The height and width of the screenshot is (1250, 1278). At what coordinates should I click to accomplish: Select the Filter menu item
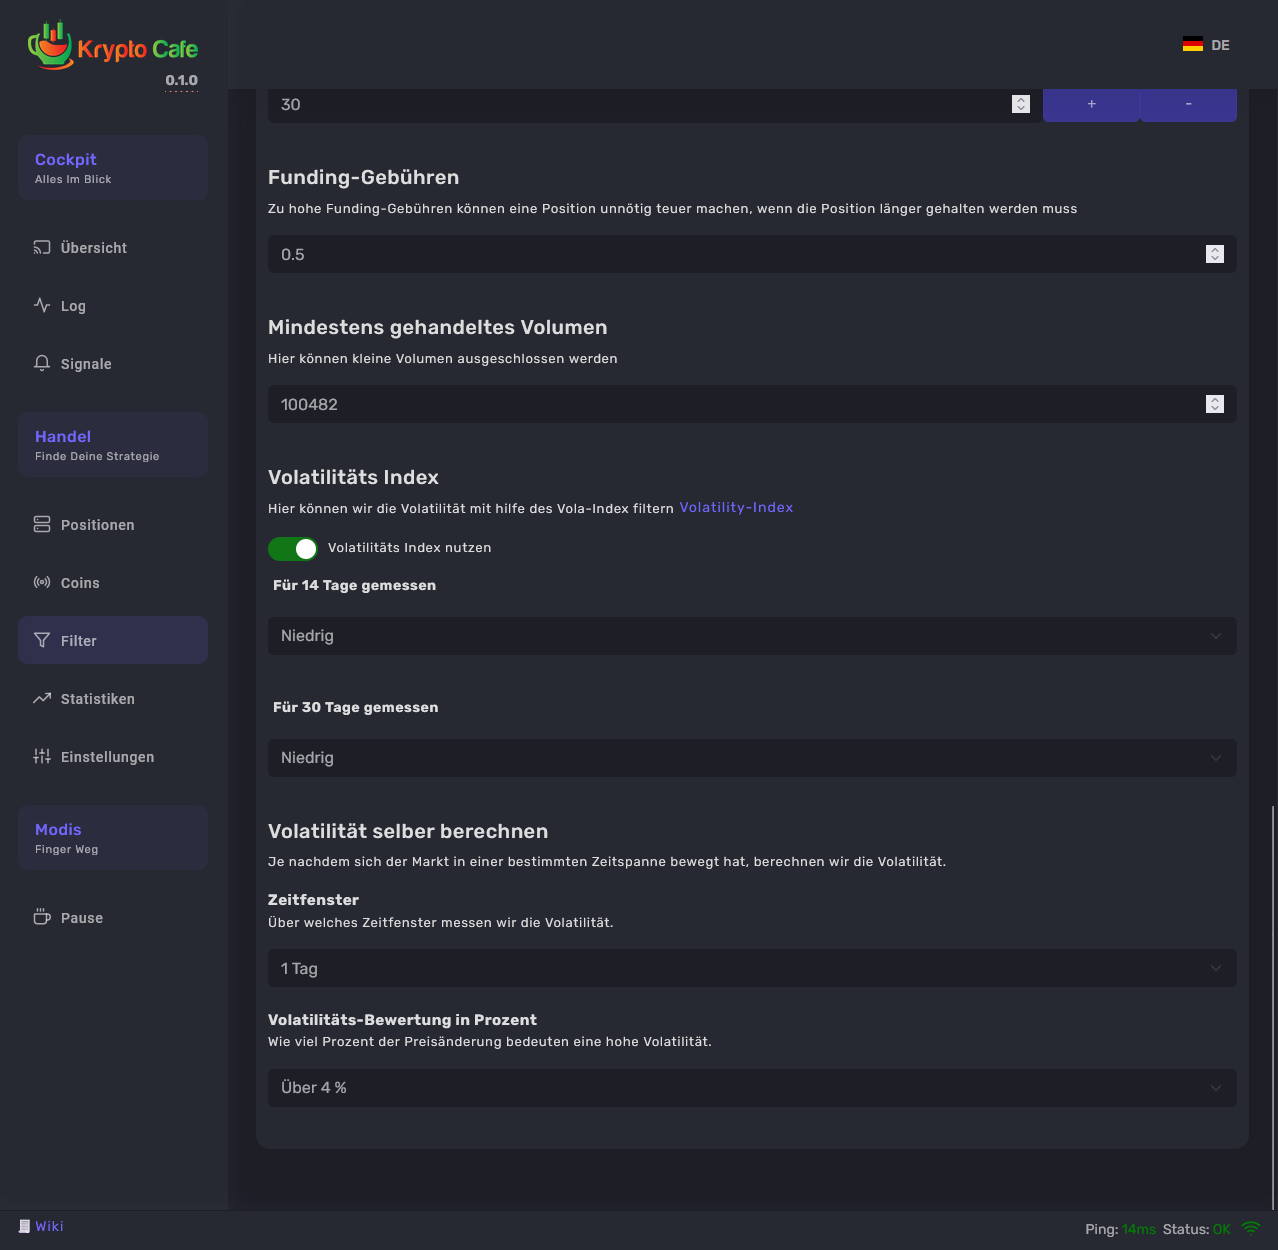click(112, 641)
